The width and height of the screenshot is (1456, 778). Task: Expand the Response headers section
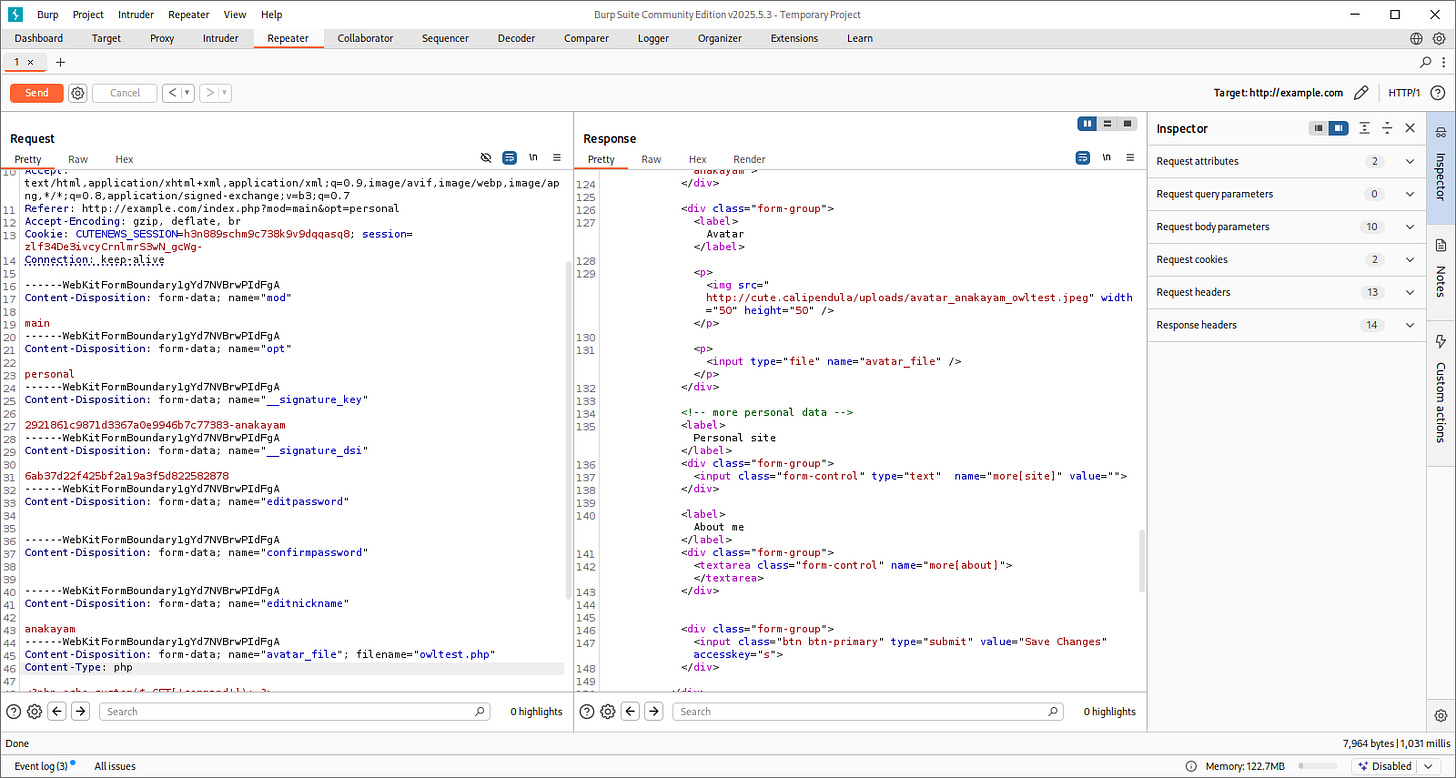pyautogui.click(x=1410, y=325)
